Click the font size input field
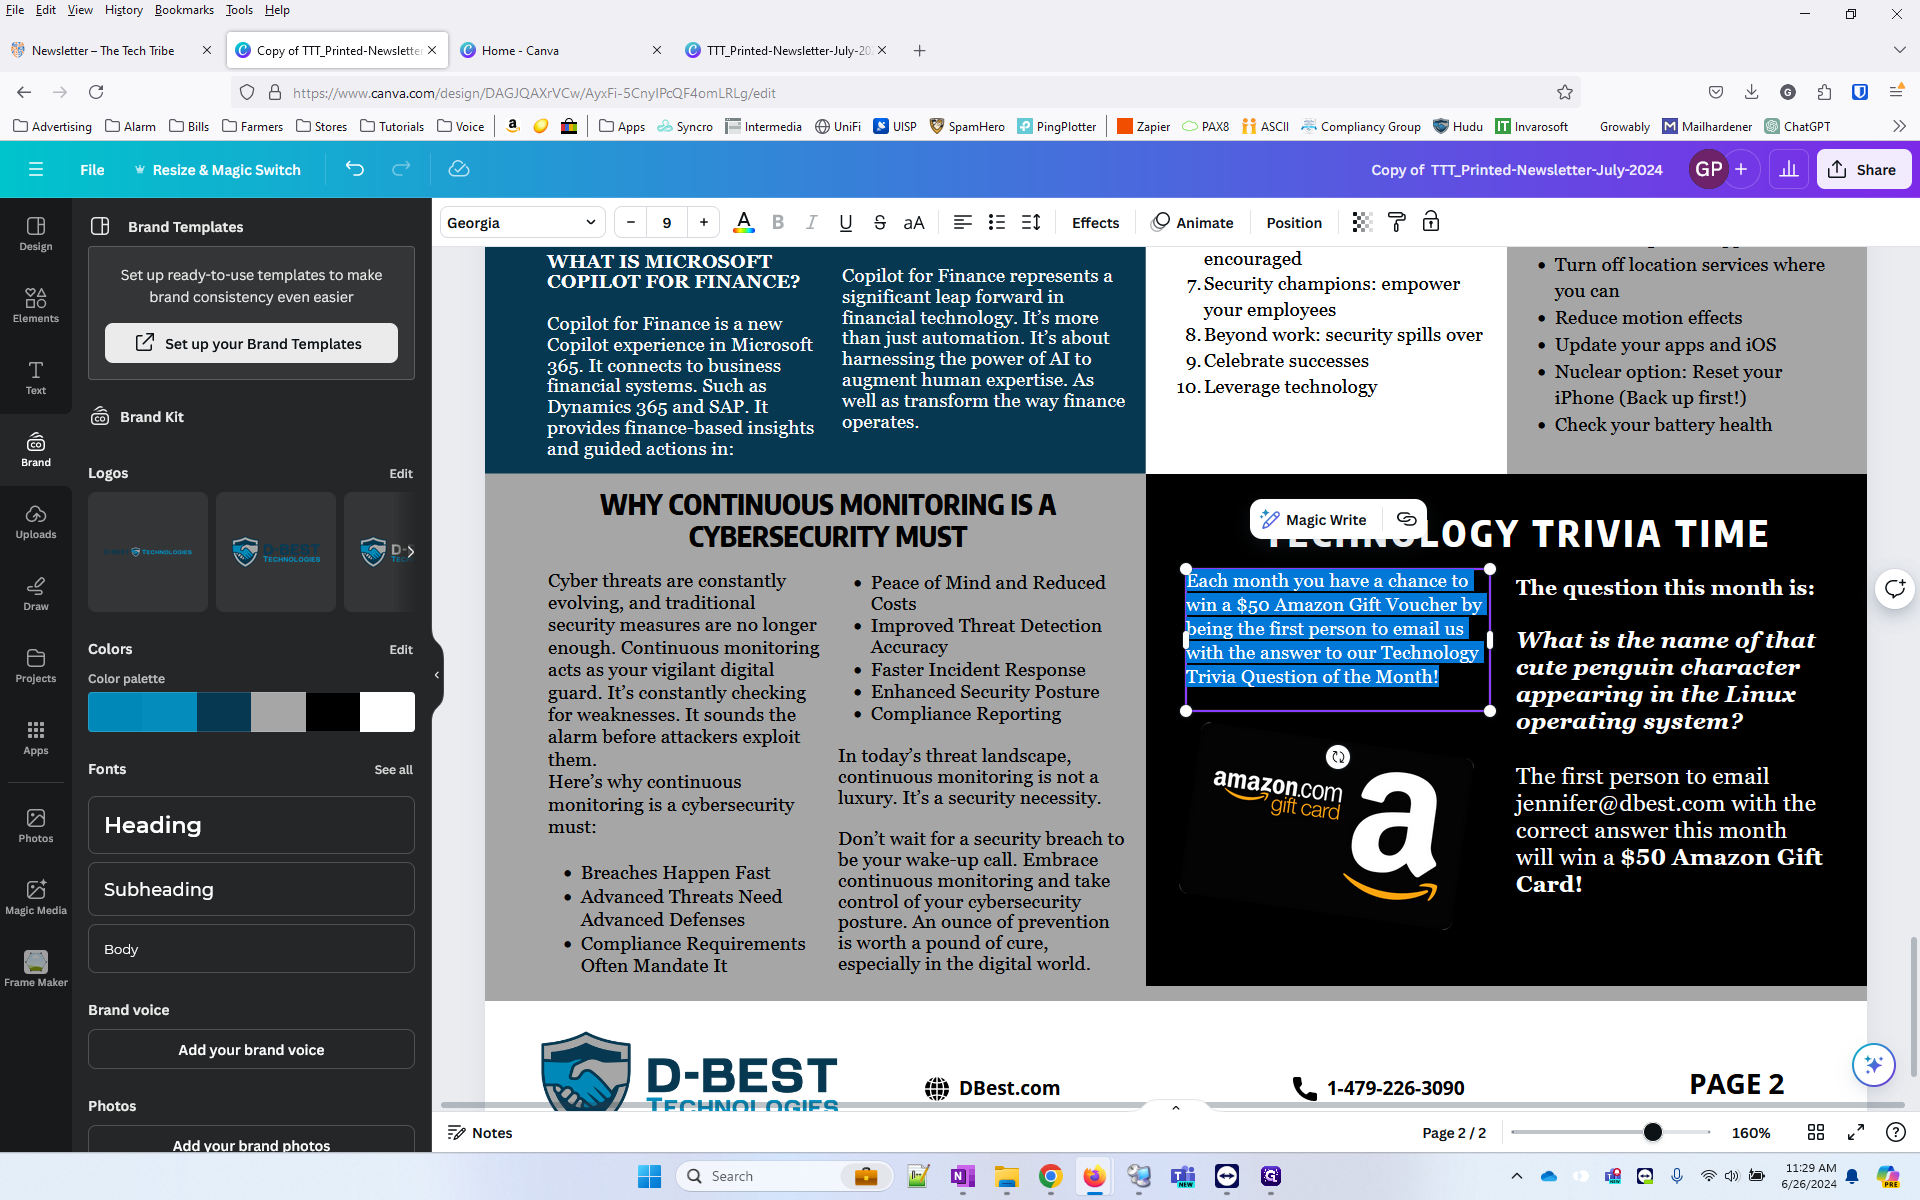The image size is (1920, 1200). 667,222
